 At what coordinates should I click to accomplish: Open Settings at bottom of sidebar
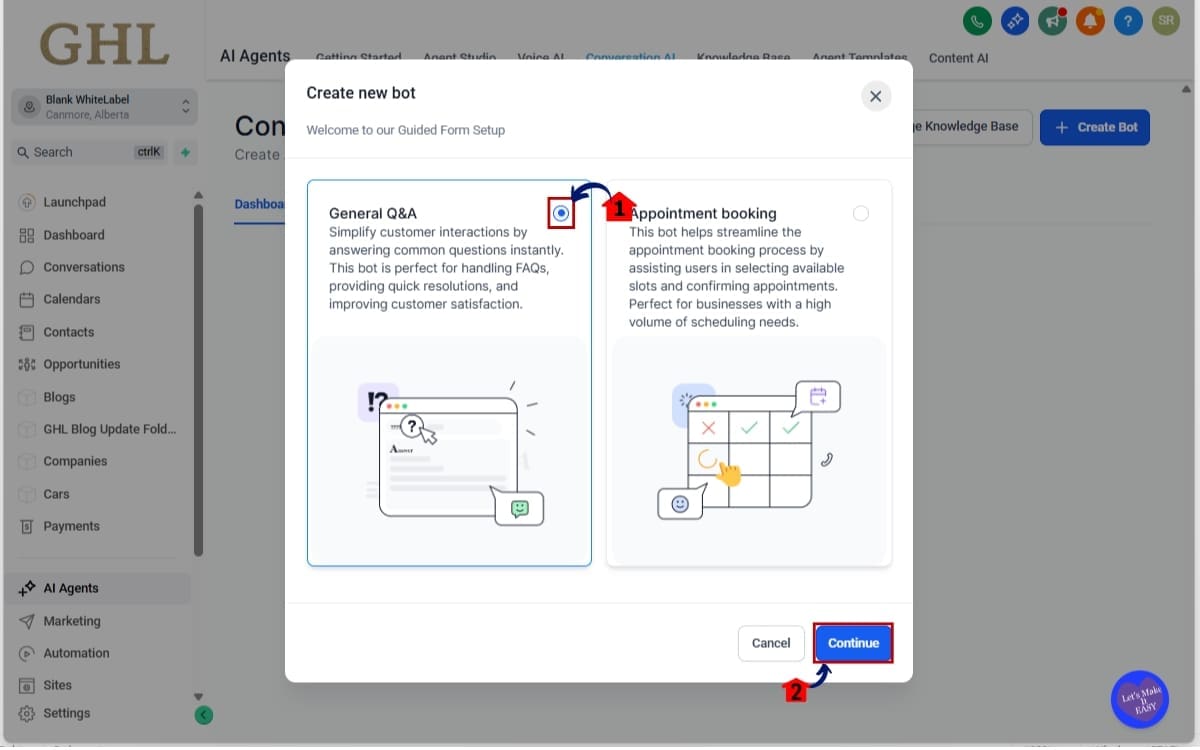(x=66, y=713)
